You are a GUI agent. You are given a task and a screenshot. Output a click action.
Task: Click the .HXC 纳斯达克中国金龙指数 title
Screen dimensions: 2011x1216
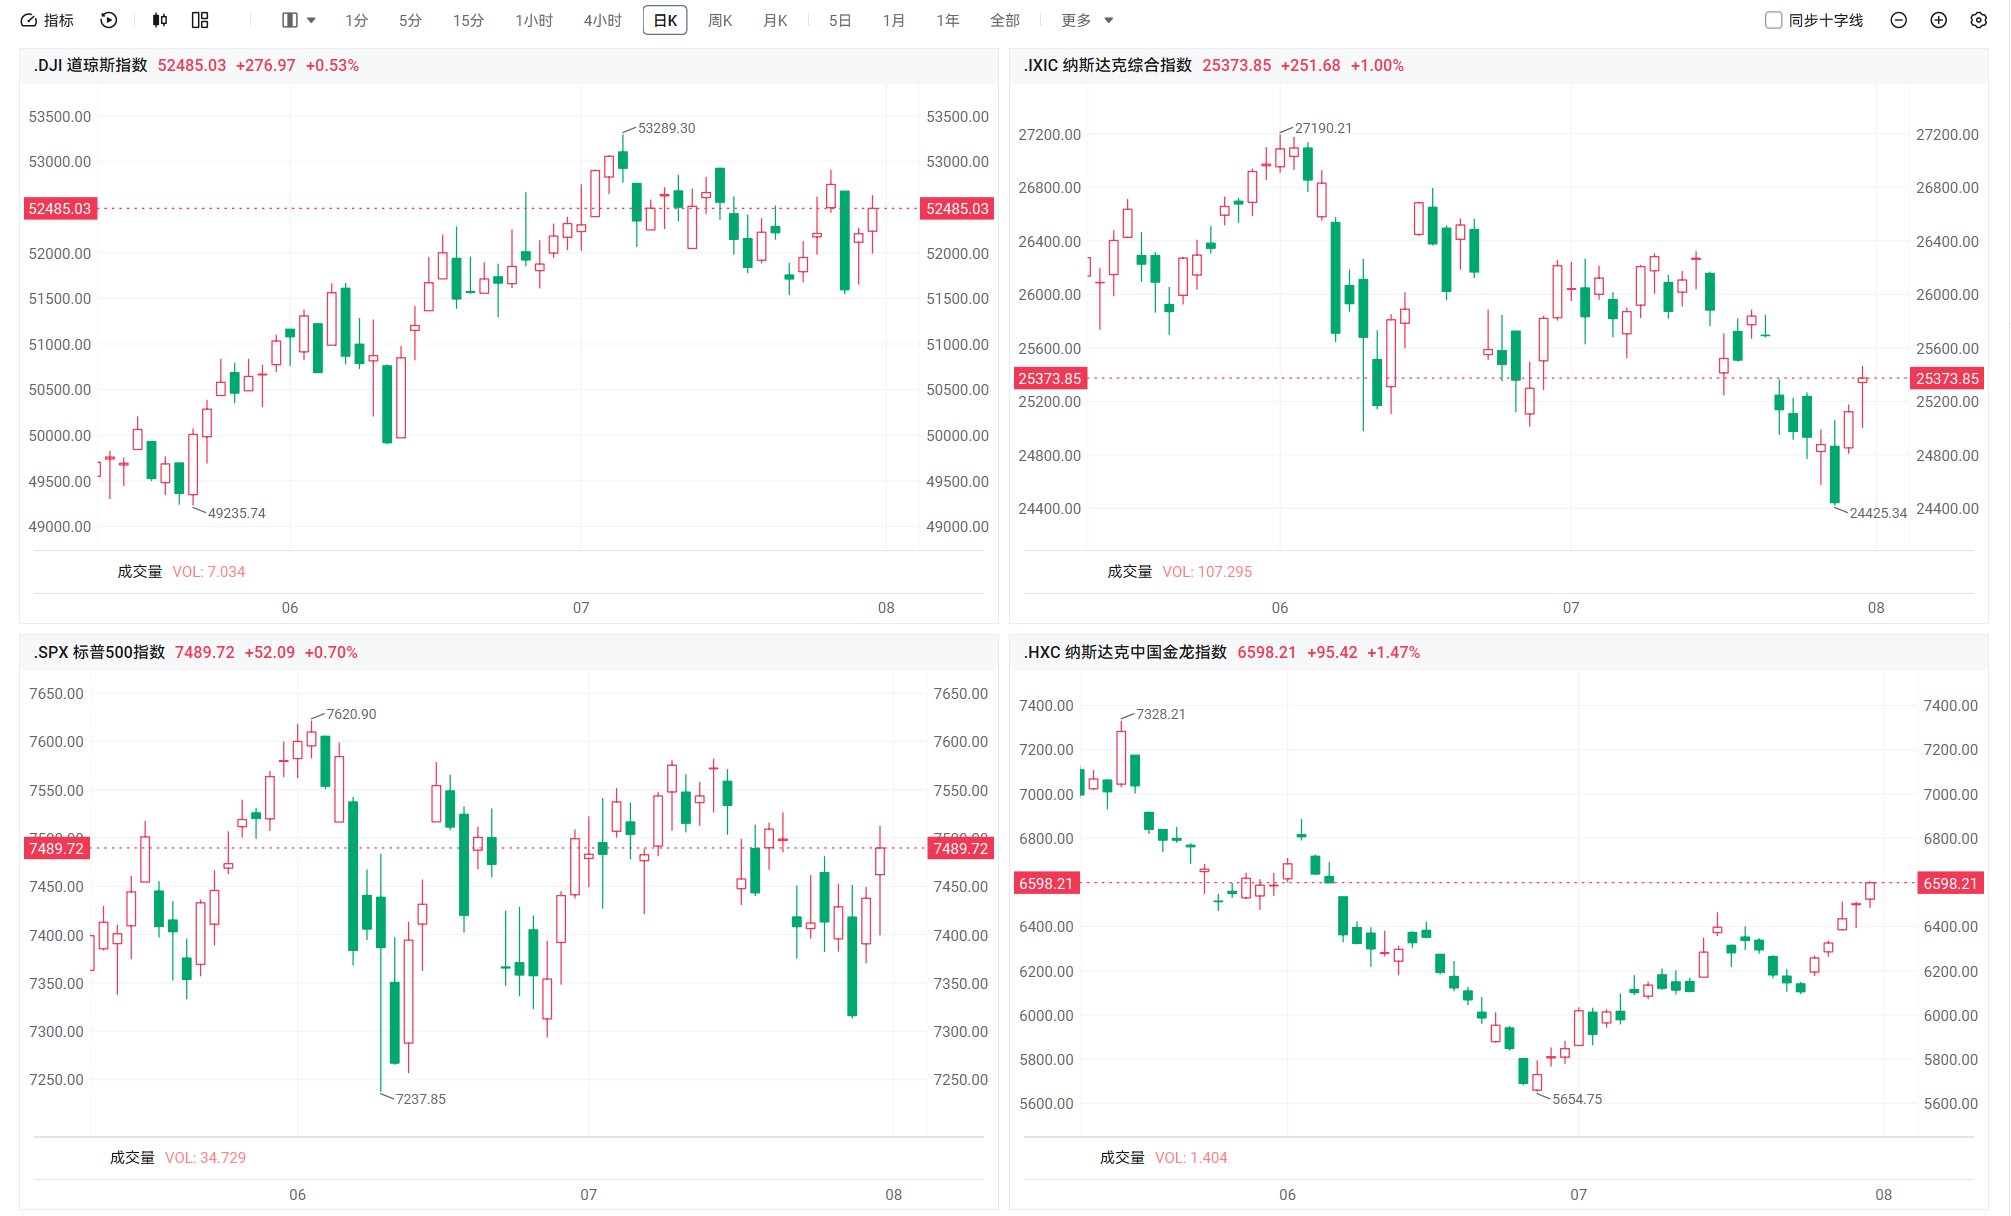(1125, 652)
